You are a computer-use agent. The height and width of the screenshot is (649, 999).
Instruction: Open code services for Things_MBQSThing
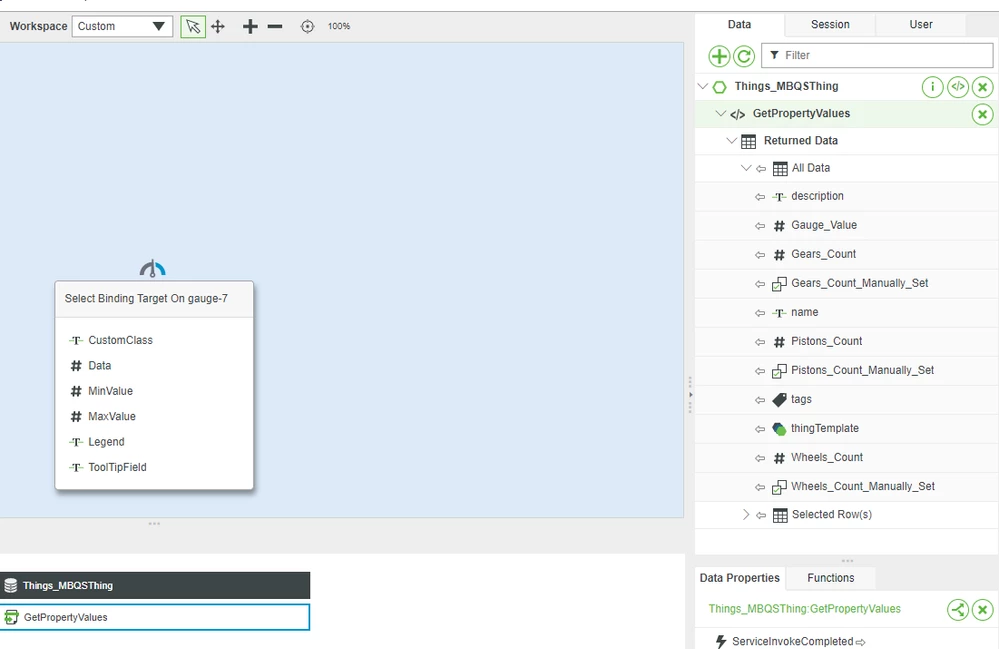tap(958, 87)
